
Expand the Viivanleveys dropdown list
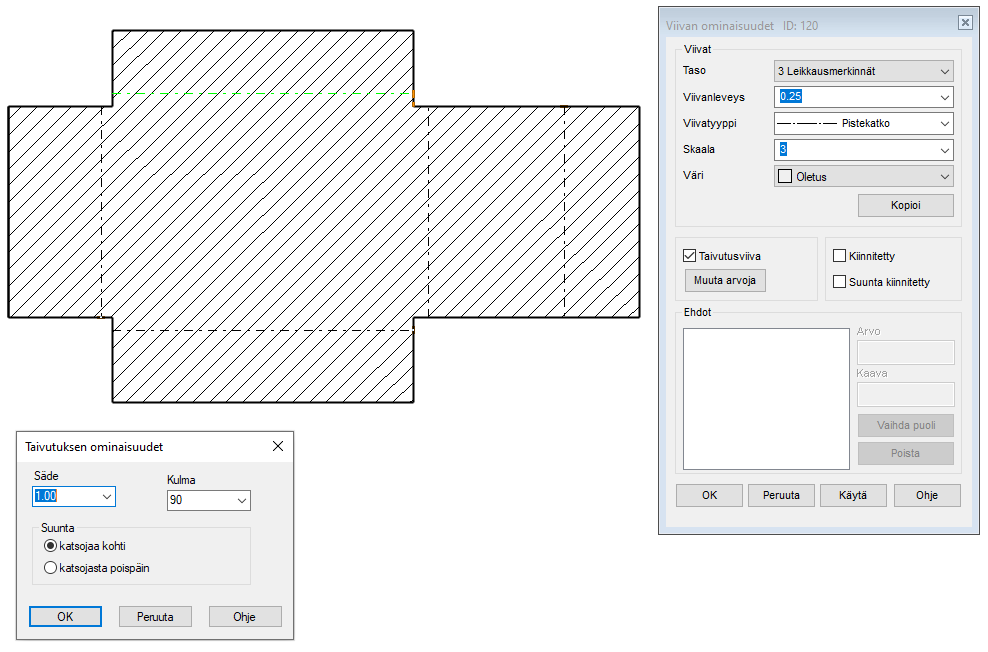pyautogui.click(x=944, y=97)
